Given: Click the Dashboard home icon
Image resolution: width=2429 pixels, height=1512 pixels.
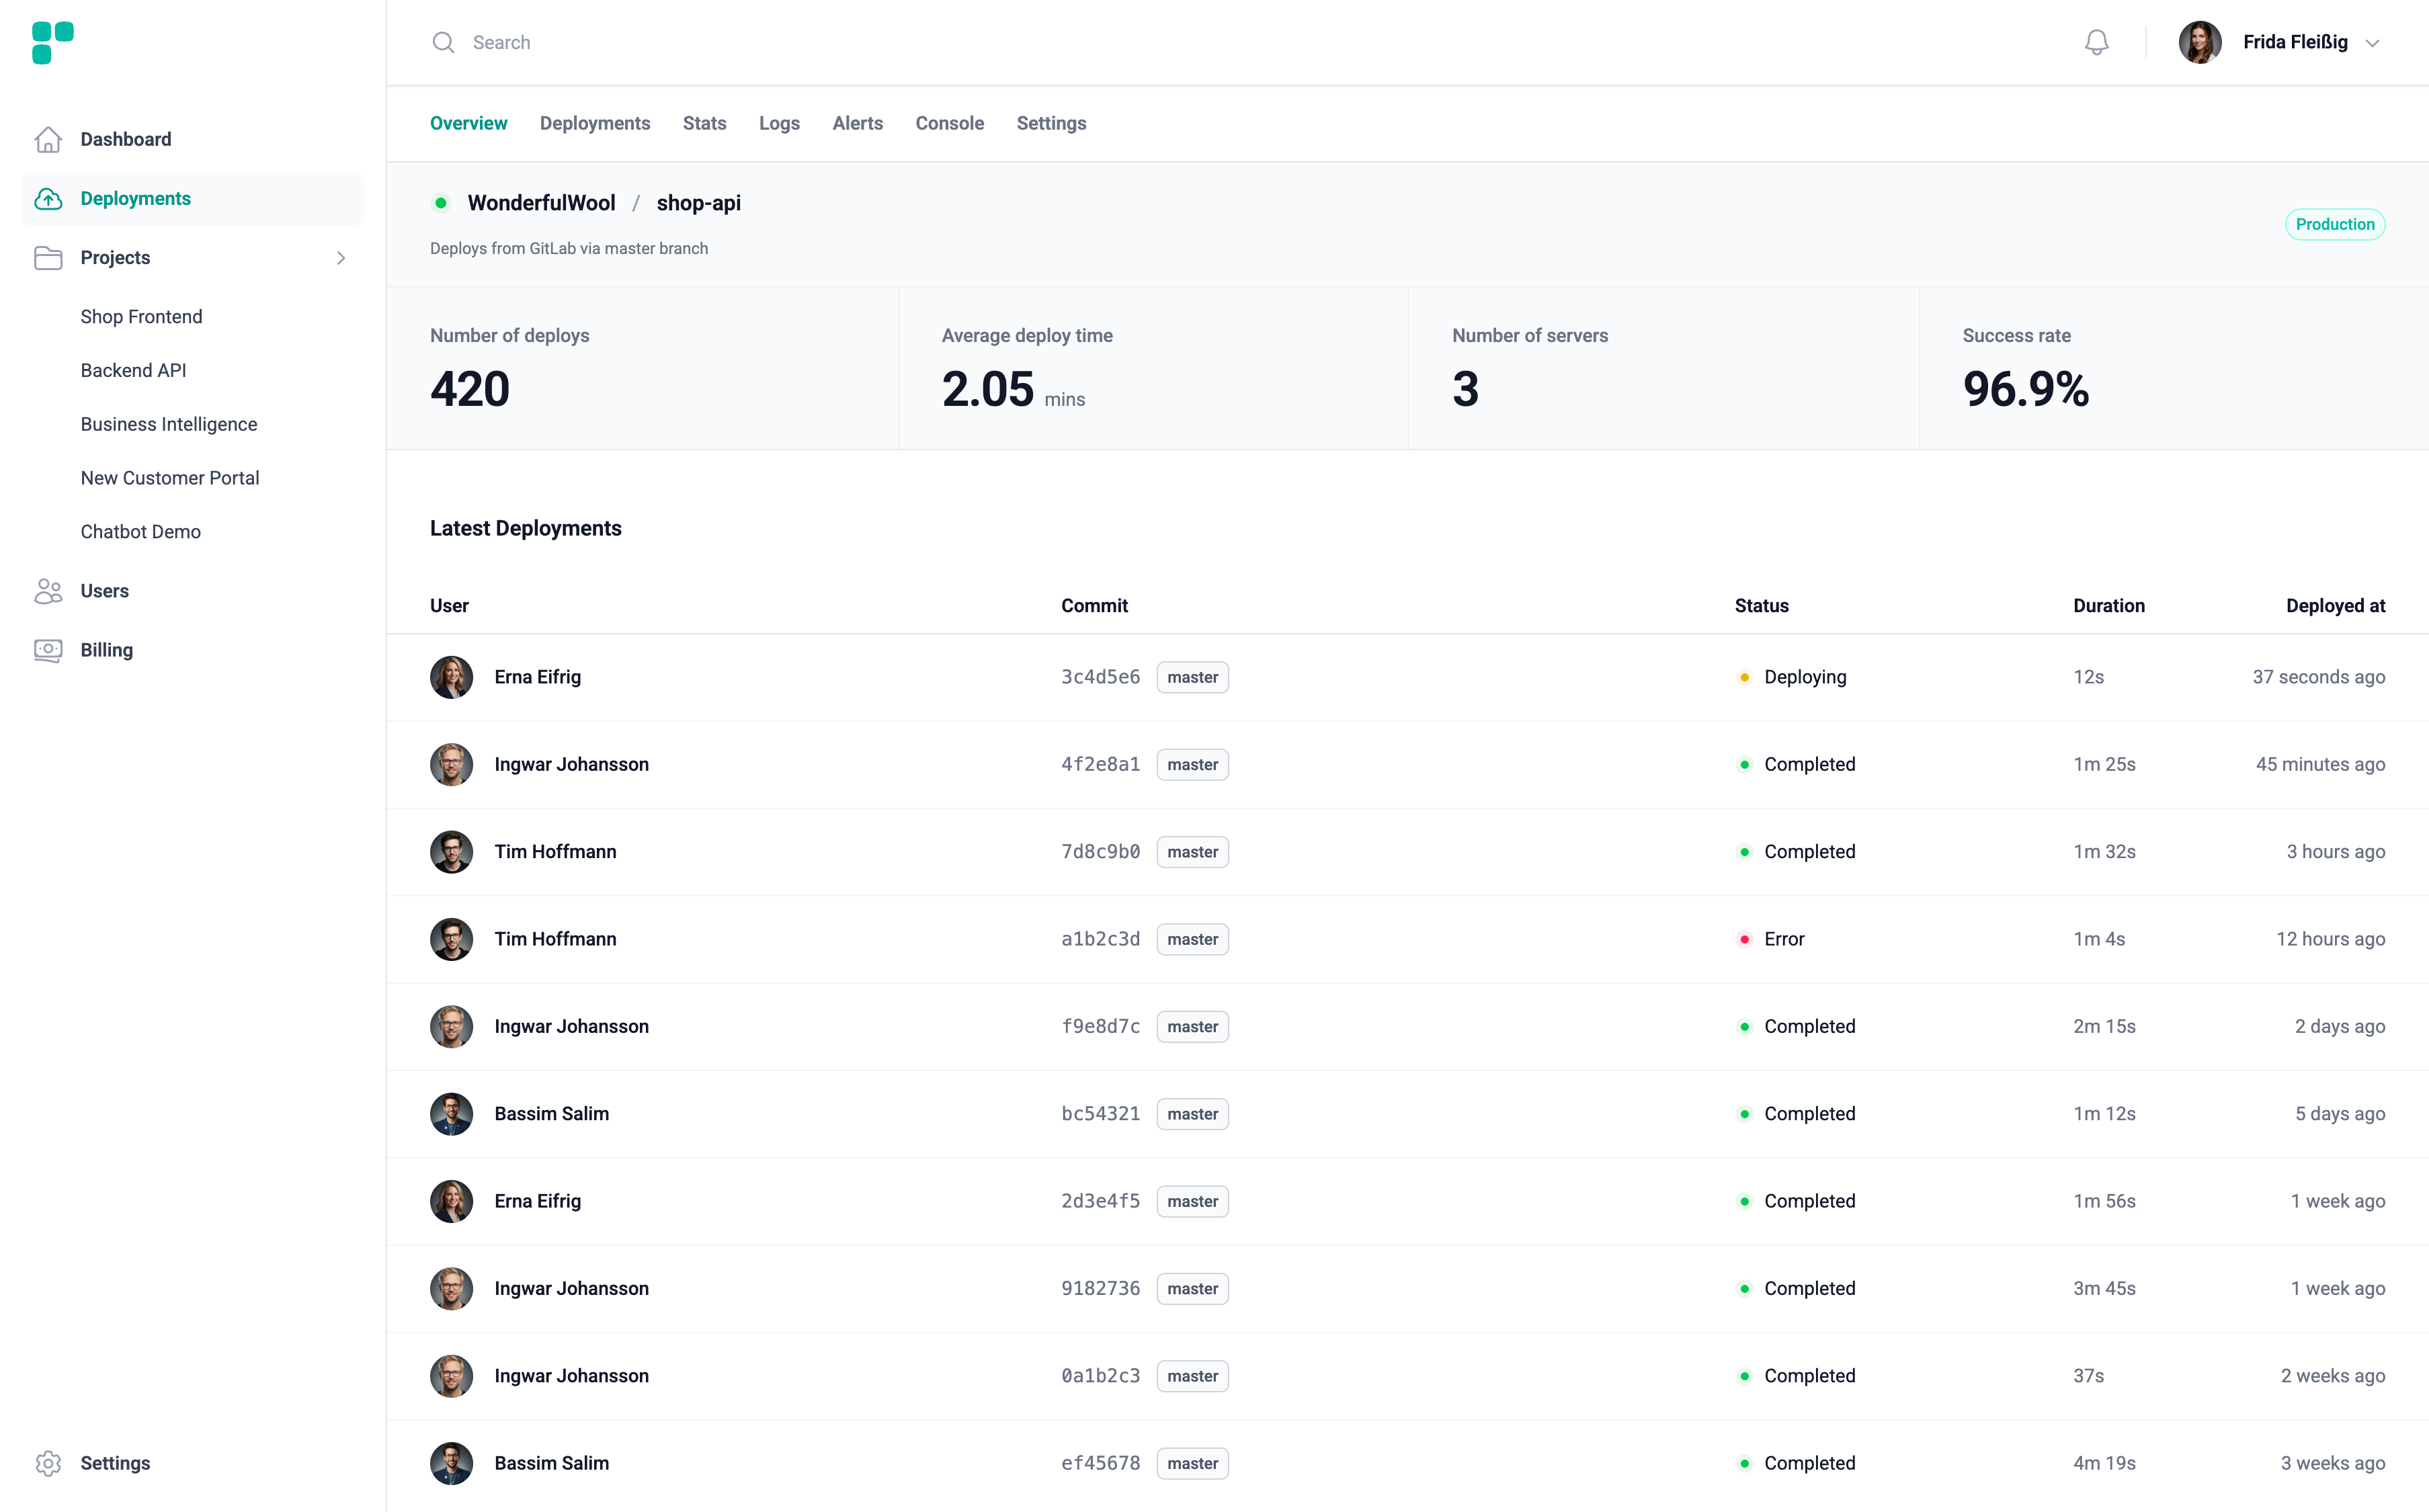Looking at the screenshot, I should [x=48, y=139].
